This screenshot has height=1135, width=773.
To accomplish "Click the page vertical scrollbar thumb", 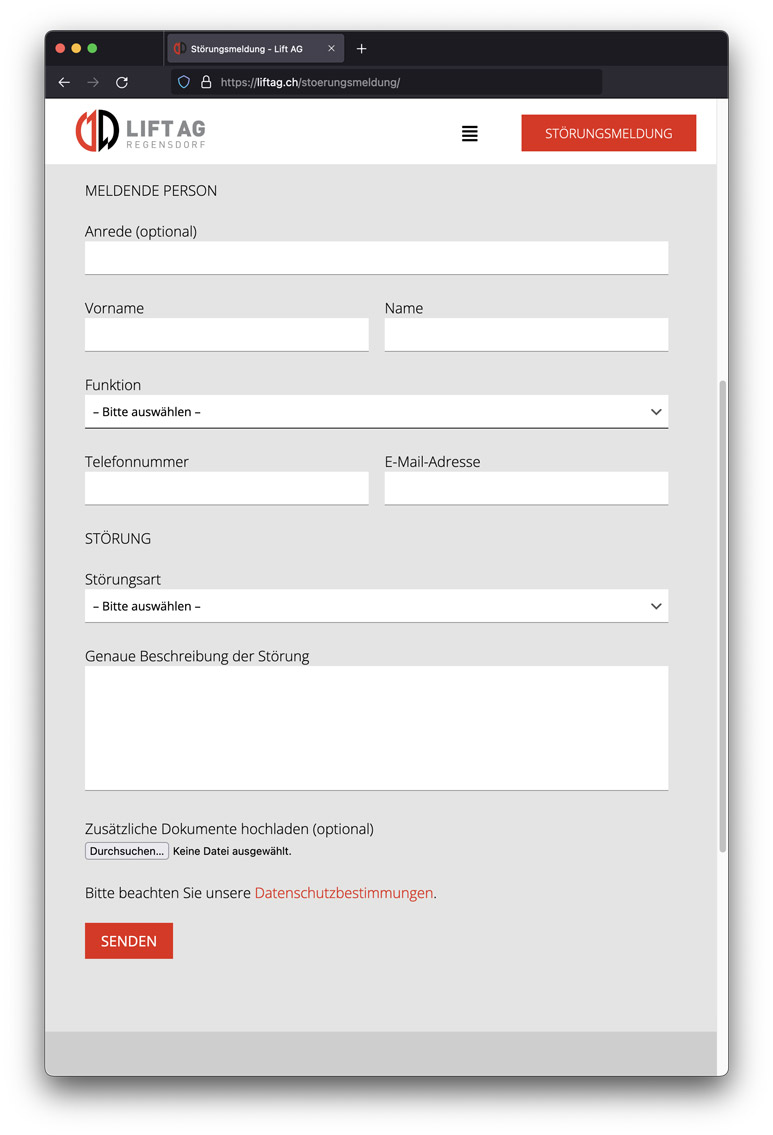I will pos(722,615).
